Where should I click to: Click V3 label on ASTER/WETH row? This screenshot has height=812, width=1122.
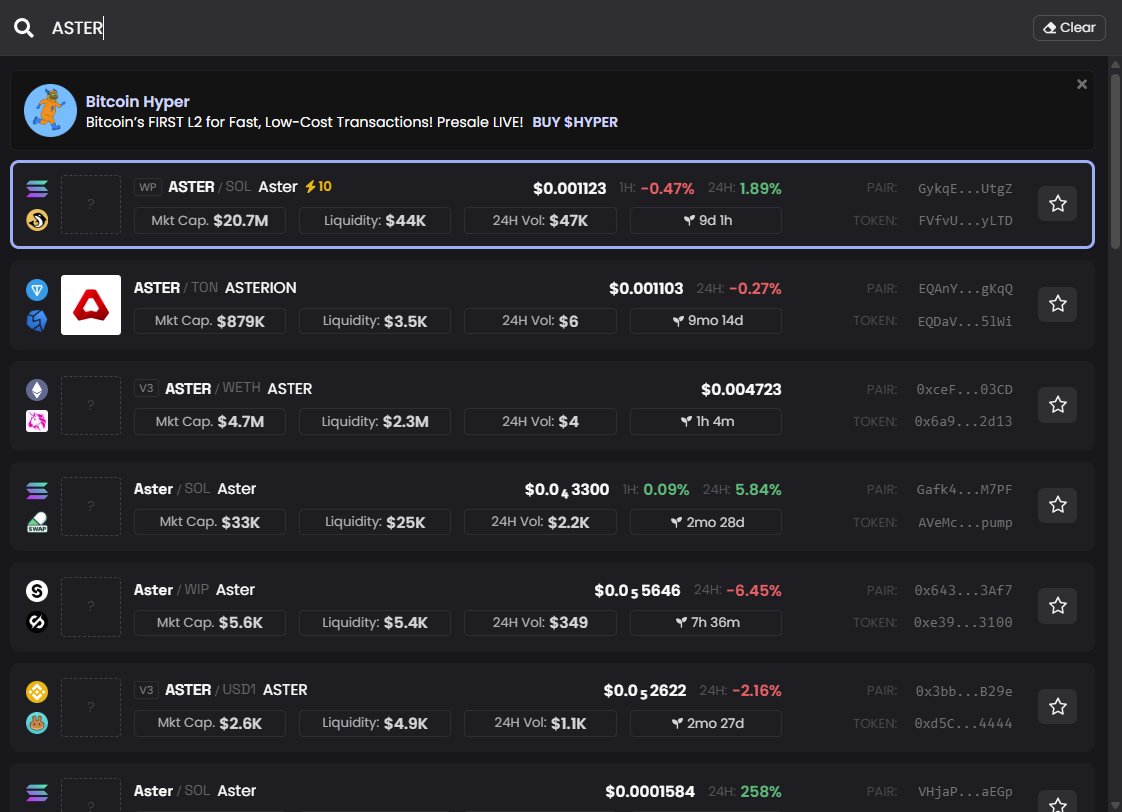coord(146,388)
